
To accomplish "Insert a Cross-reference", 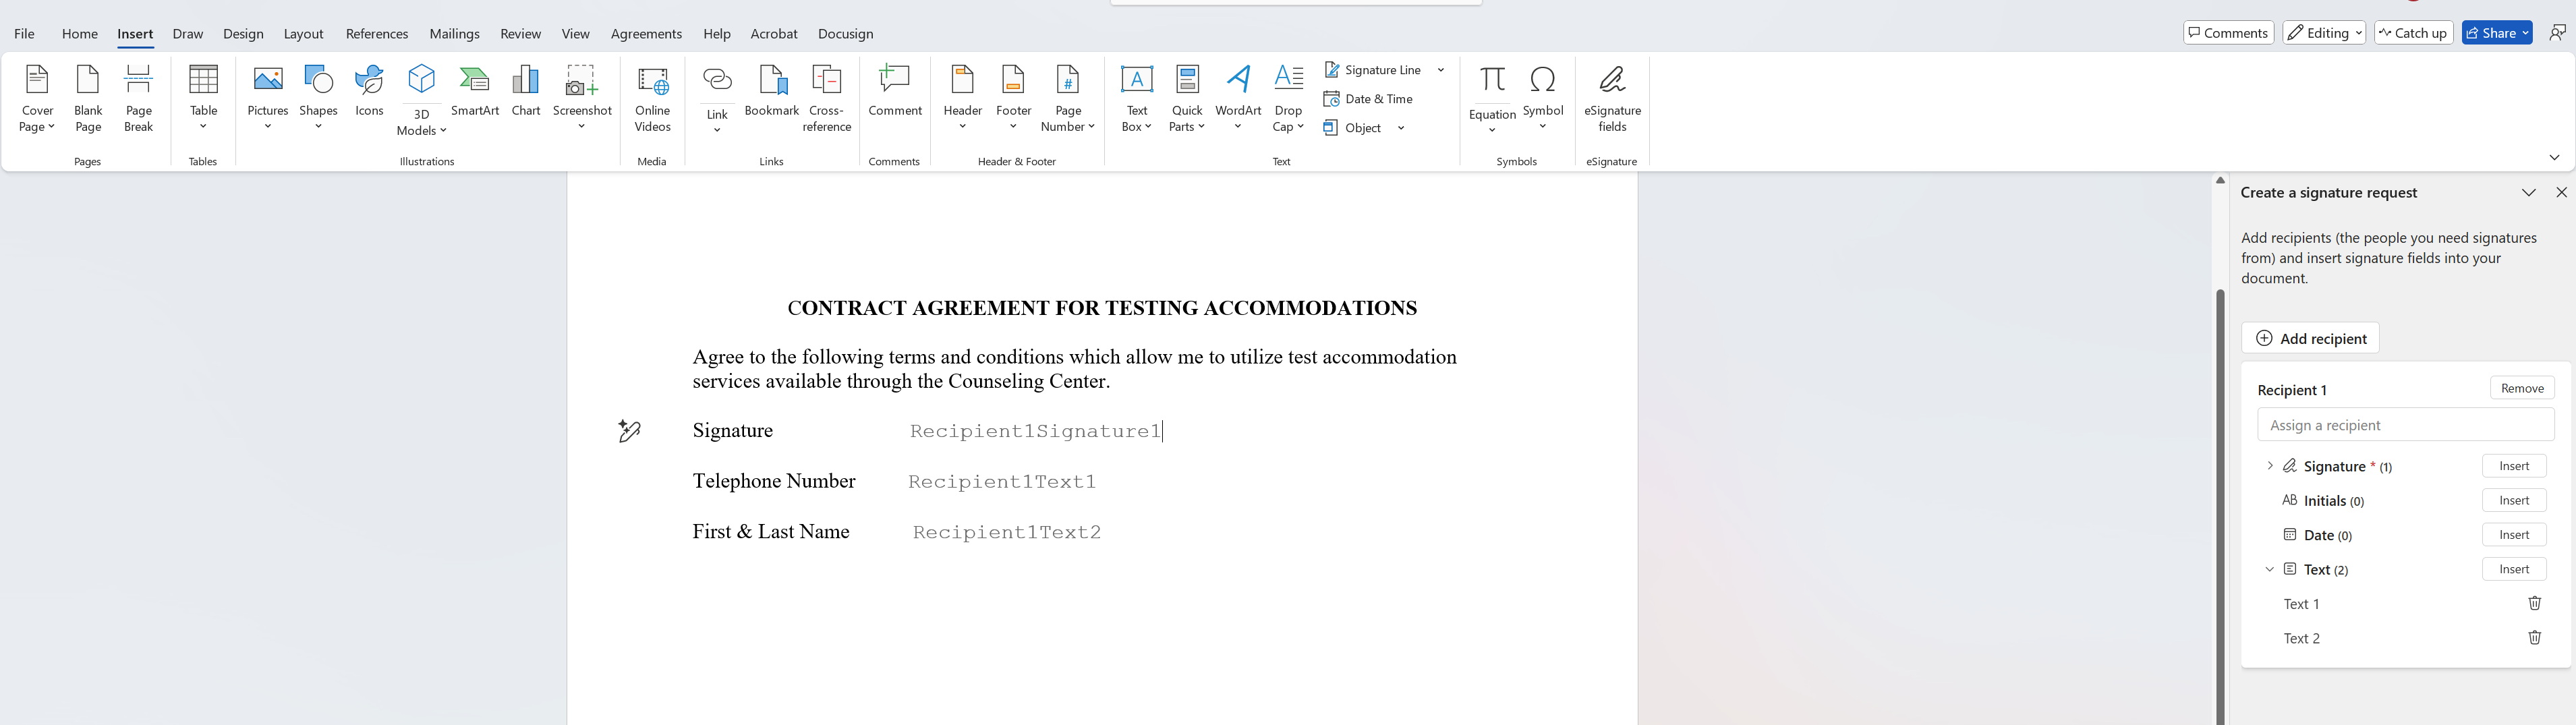I will (x=827, y=98).
